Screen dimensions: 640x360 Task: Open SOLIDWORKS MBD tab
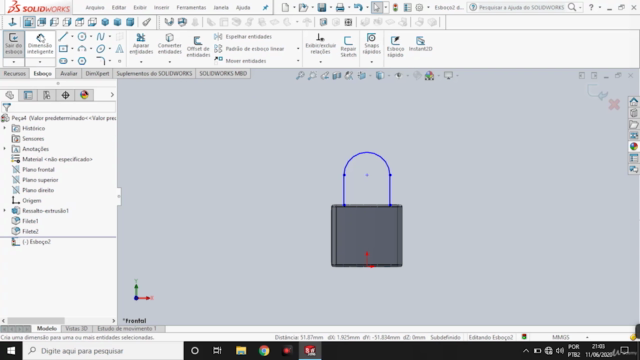tap(223, 73)
